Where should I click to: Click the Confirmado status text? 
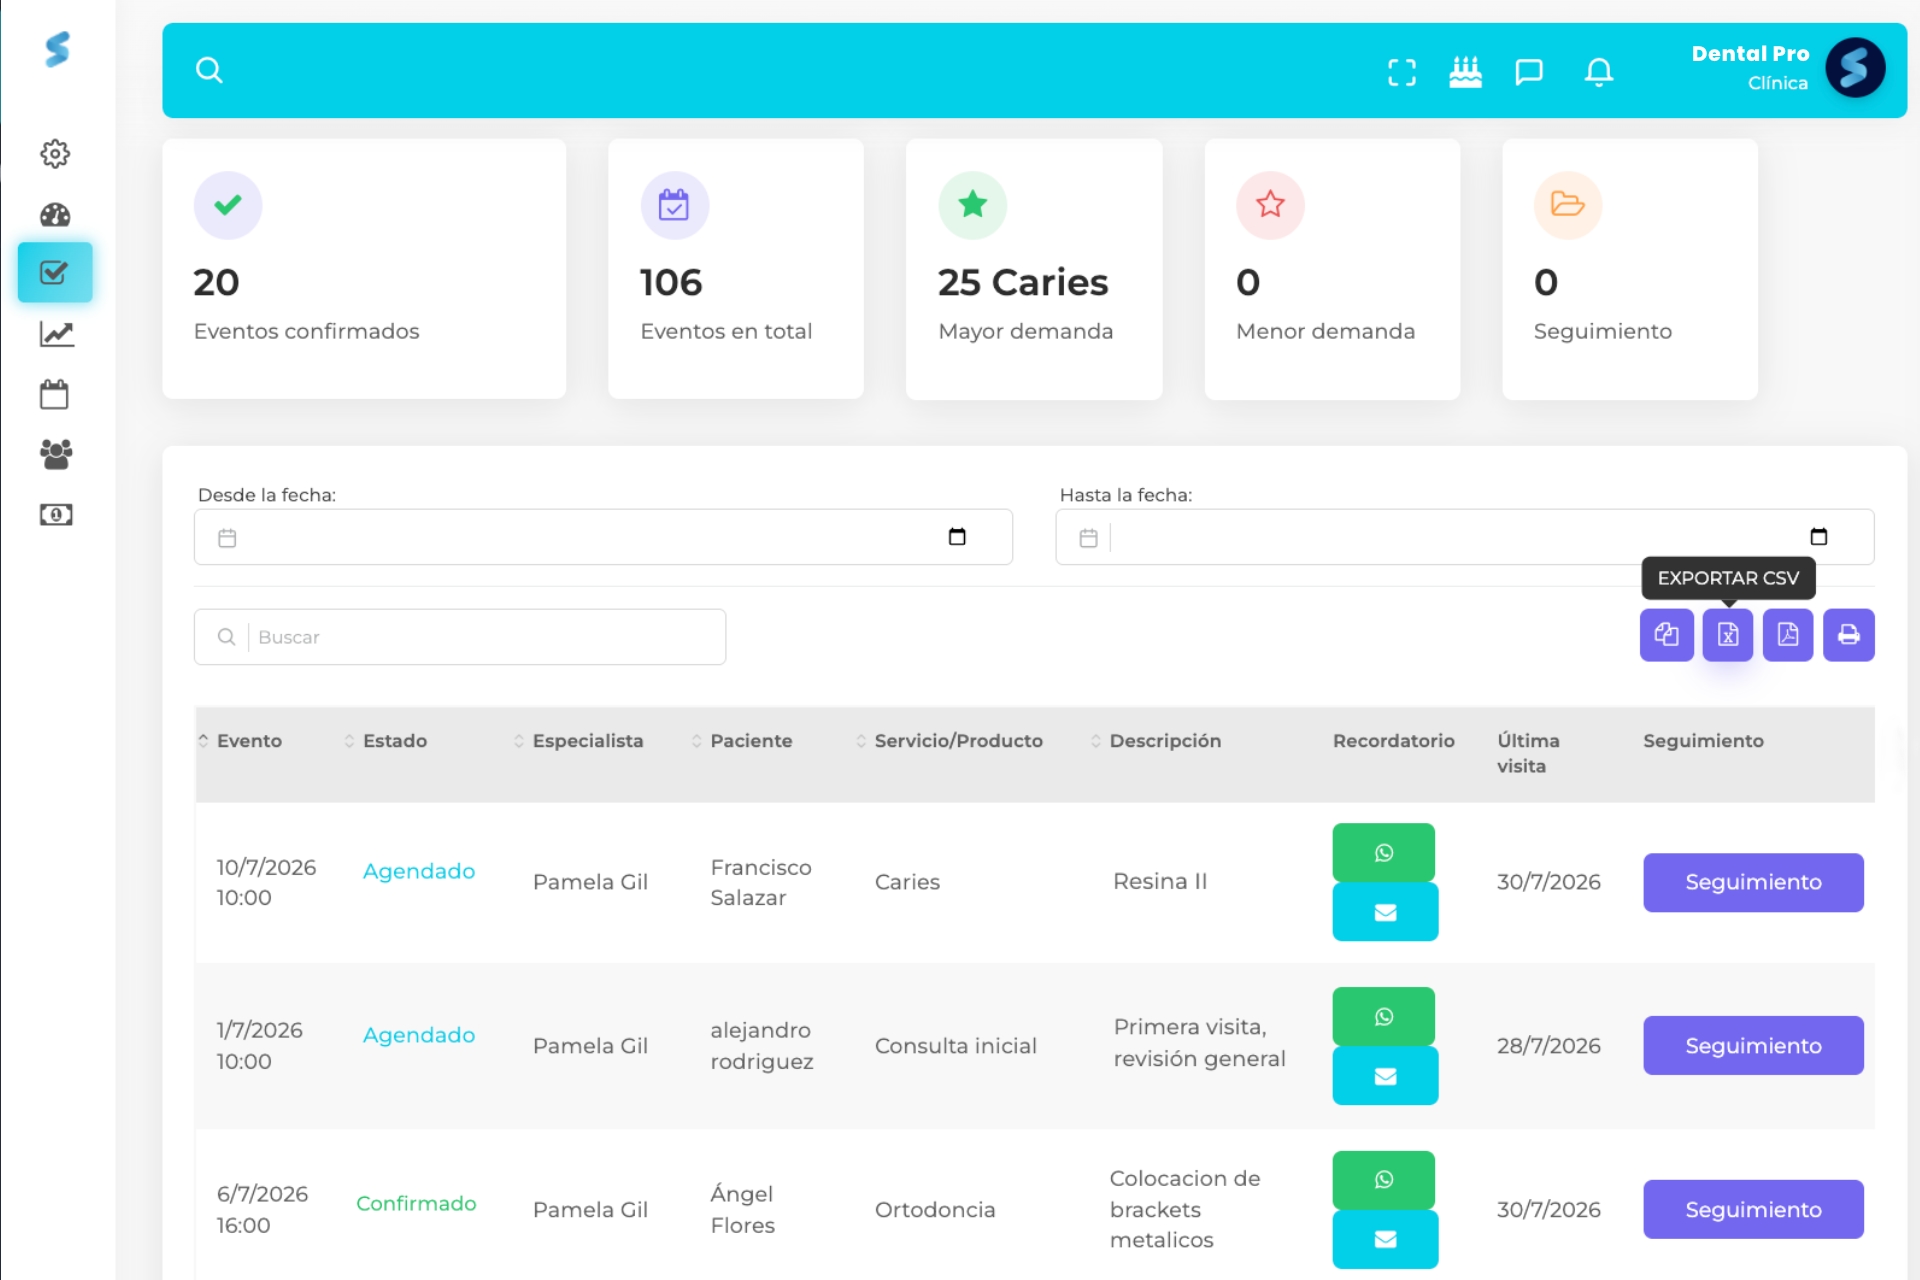(x=416, y=1203)
